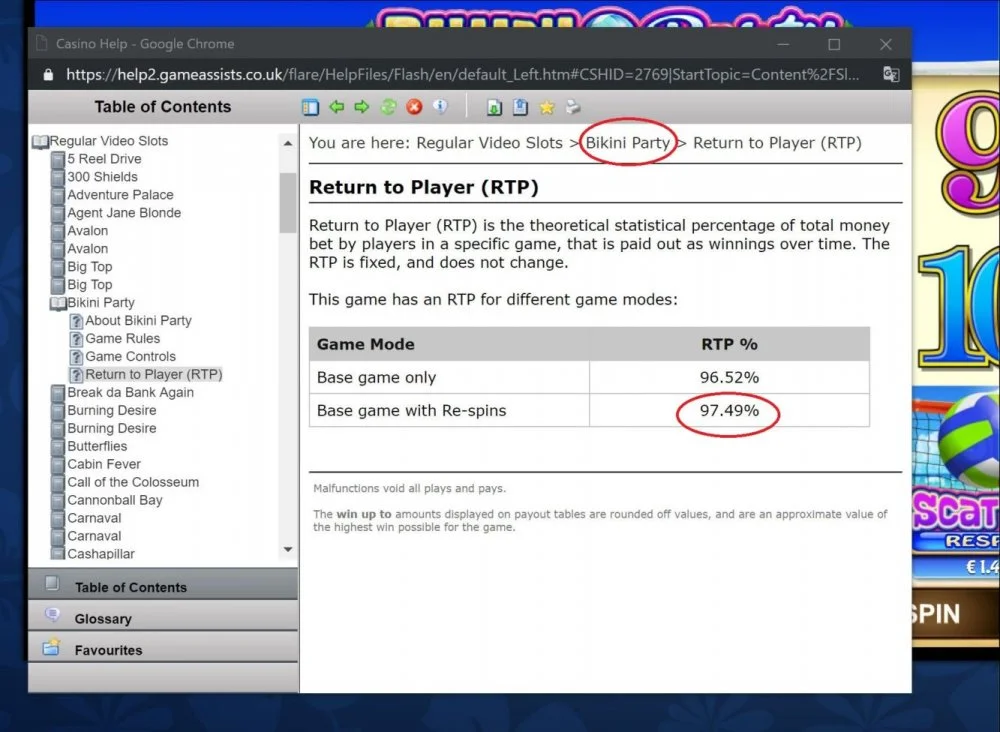Viewport: 1000px width, 732px height.
Task: Click the Favourites folder icon in accordion
Action: tap(51, 647)
